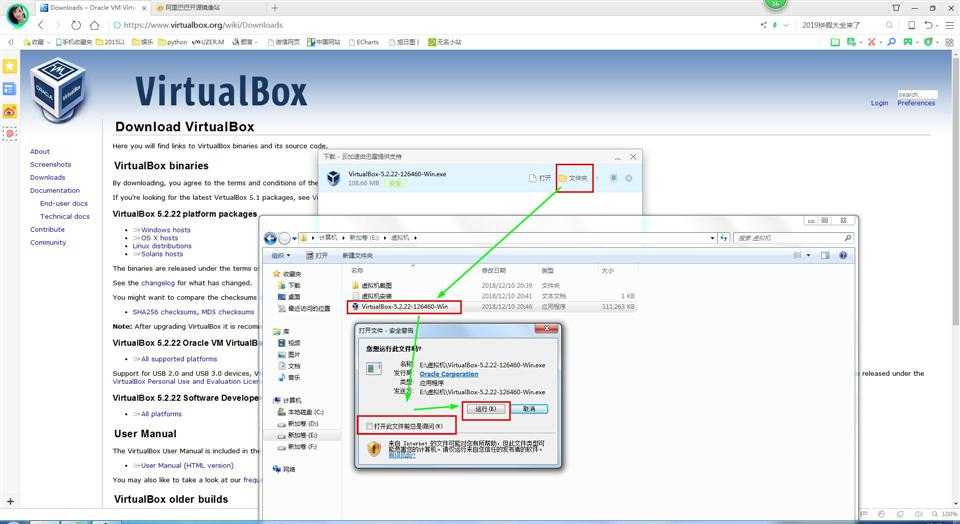
Task: Reload the VirtualBox downloads page
Action: tap(76, 25)
